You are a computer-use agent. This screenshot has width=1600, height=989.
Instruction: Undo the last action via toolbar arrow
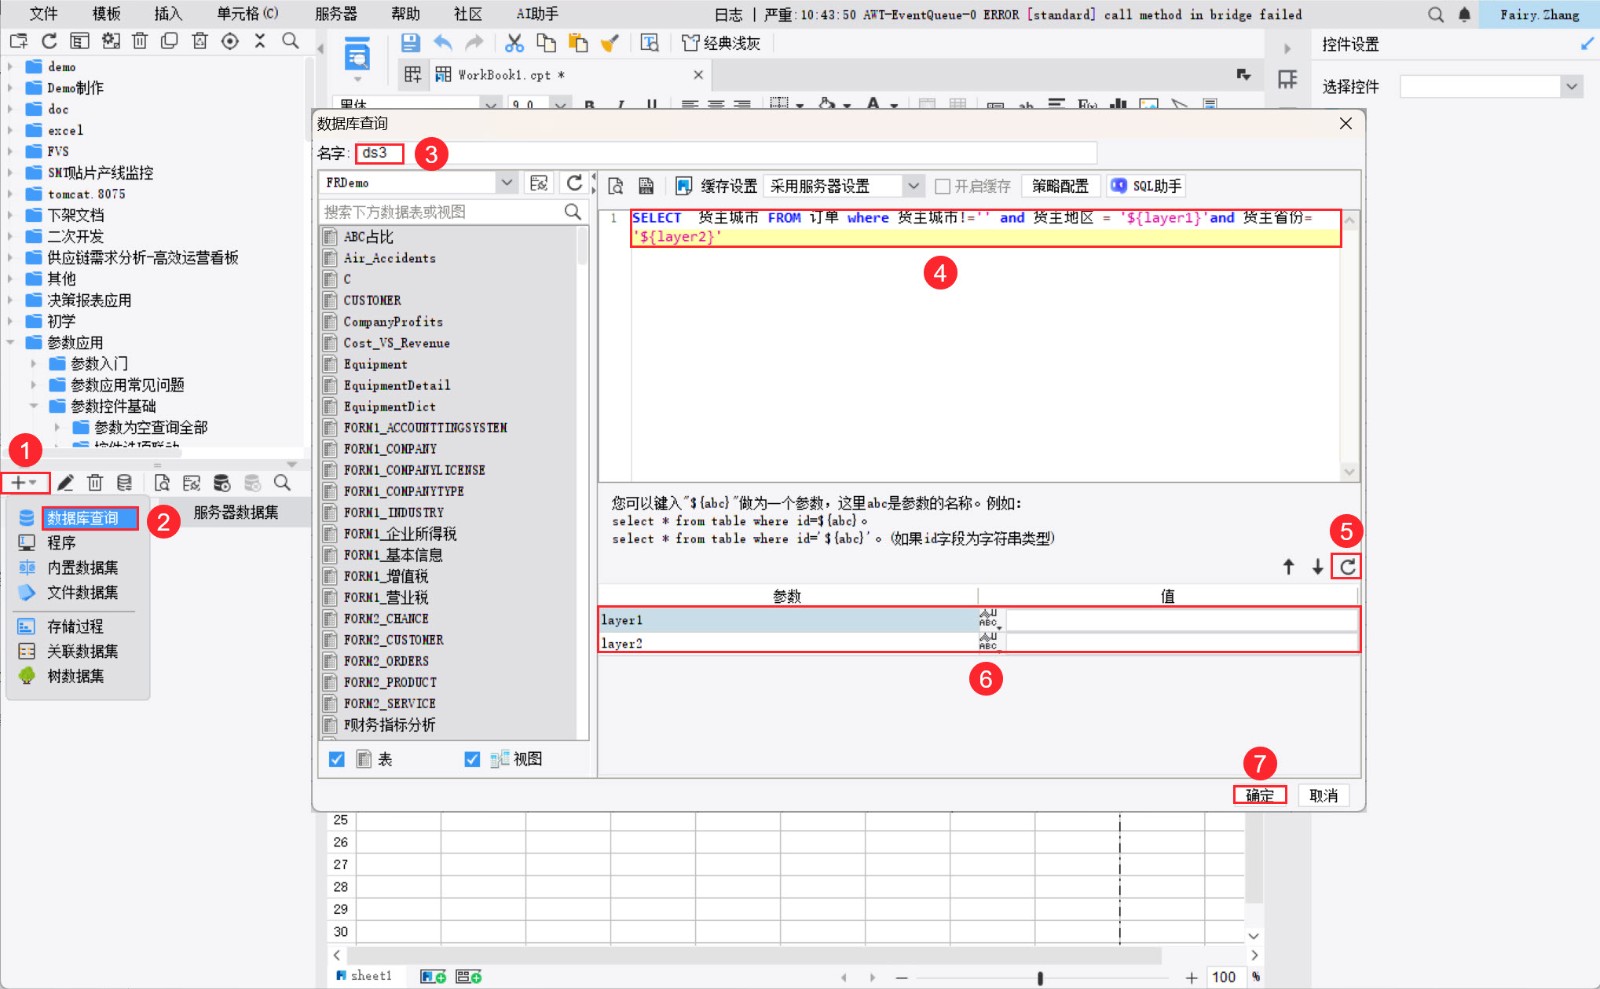[443, 43]
